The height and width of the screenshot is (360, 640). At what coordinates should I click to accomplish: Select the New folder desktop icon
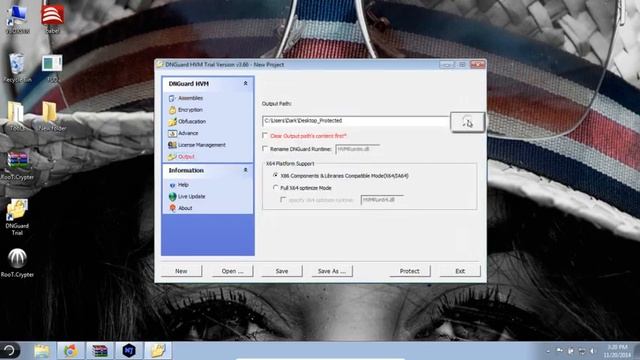point(51,116)
